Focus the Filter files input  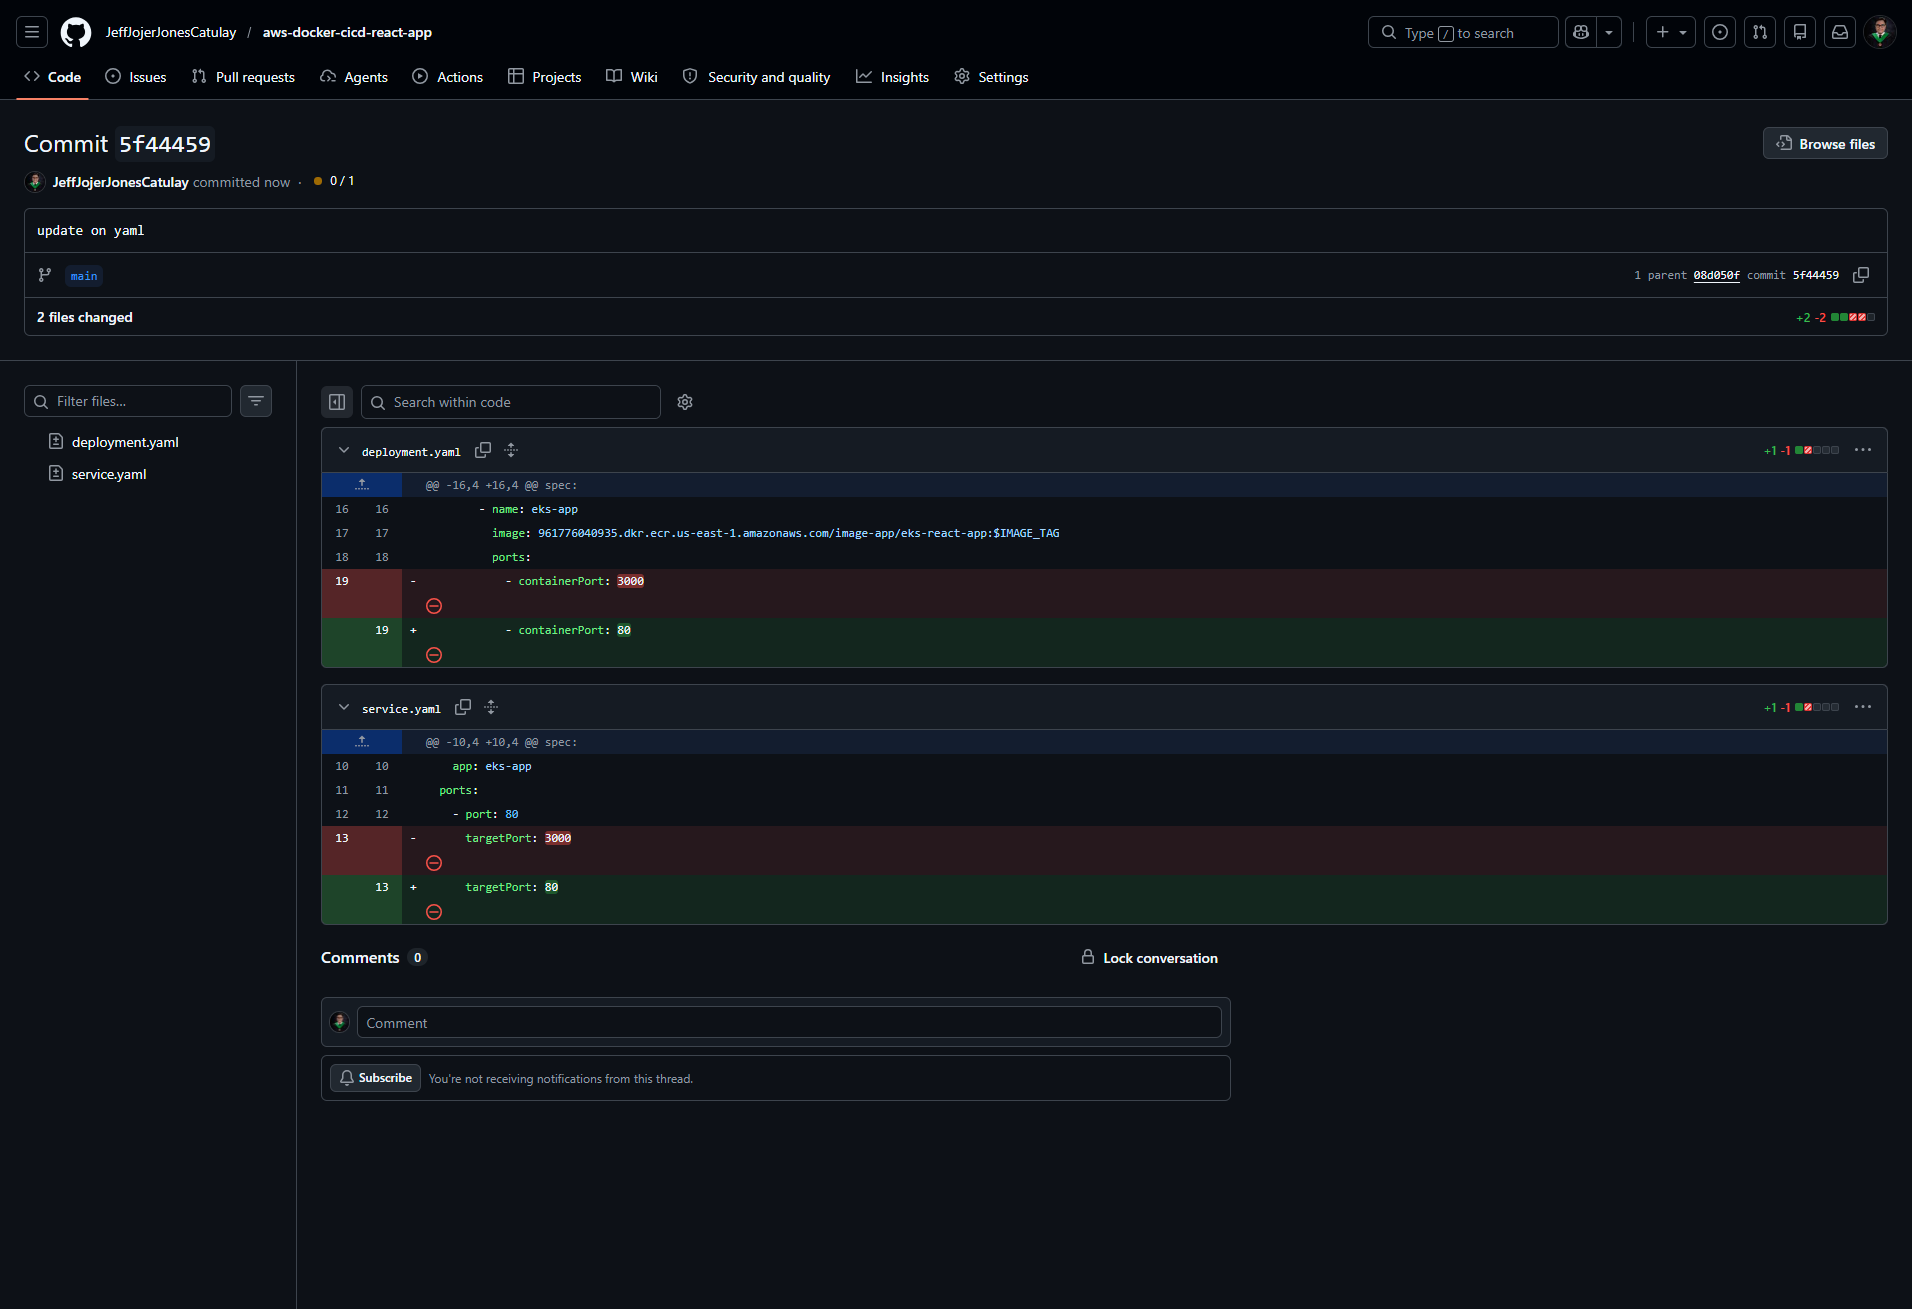coord(128,401)
